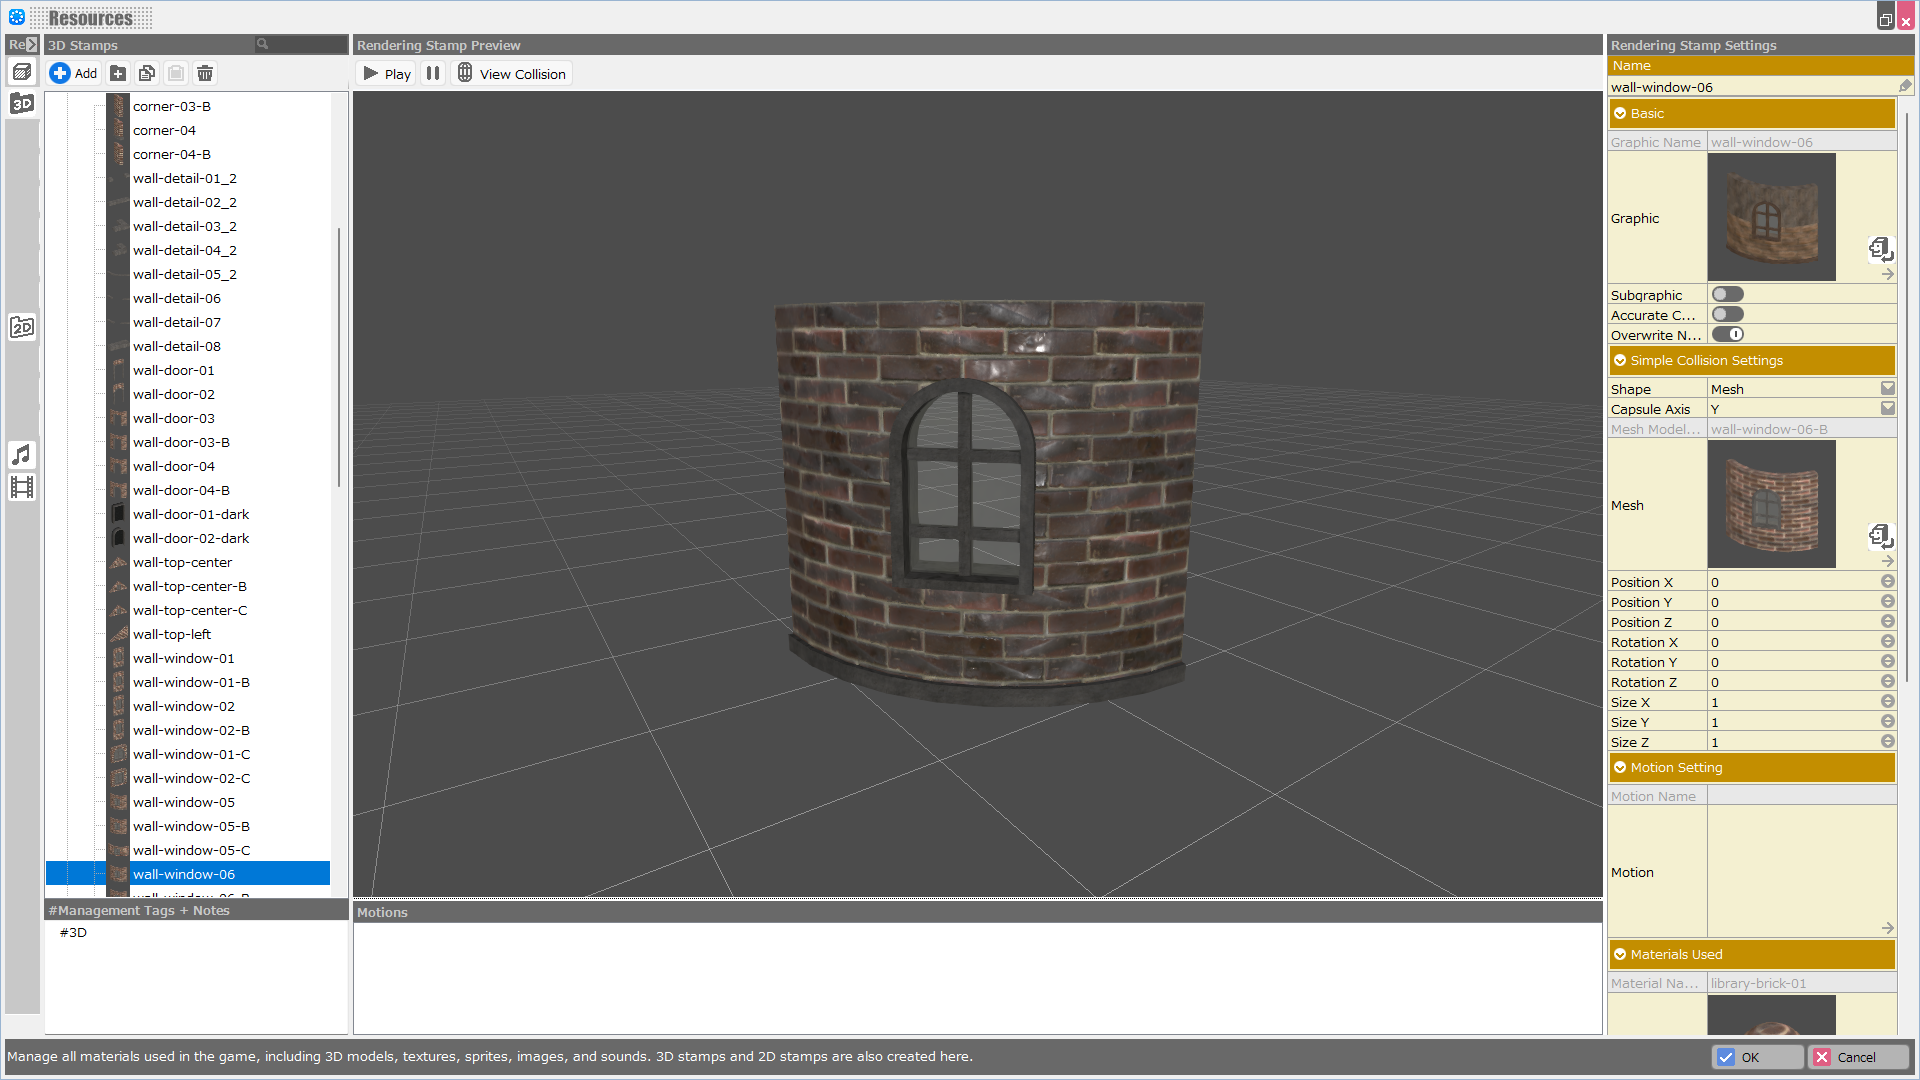The height and width of the screenshot is (1080, 1920).
Task: Pause the stamp preview
Action: (433, 73)
